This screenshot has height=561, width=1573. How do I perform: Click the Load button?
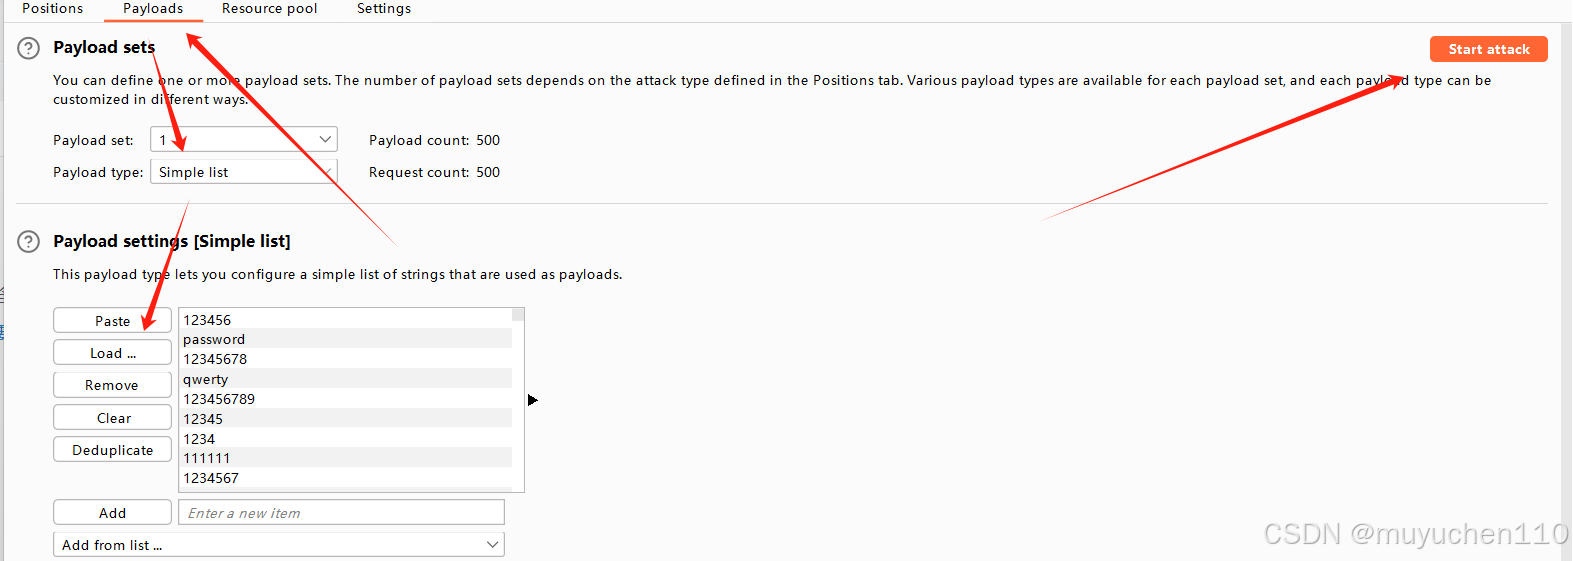[112, 353]
